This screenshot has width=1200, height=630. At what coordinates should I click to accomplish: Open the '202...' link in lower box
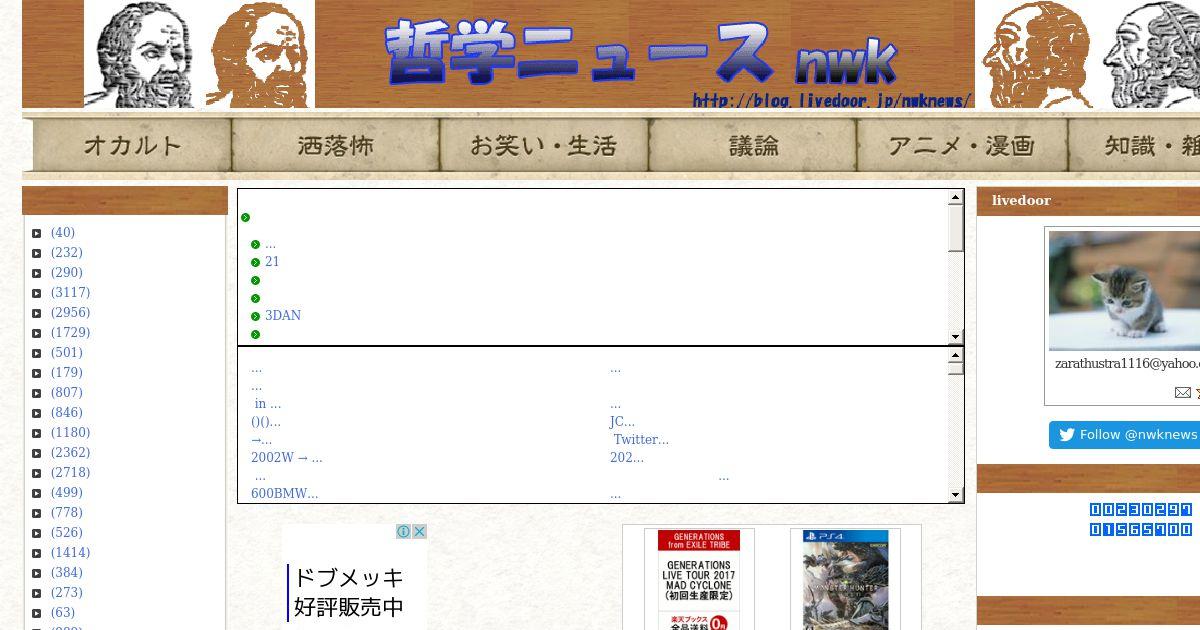tap(627, 458)
